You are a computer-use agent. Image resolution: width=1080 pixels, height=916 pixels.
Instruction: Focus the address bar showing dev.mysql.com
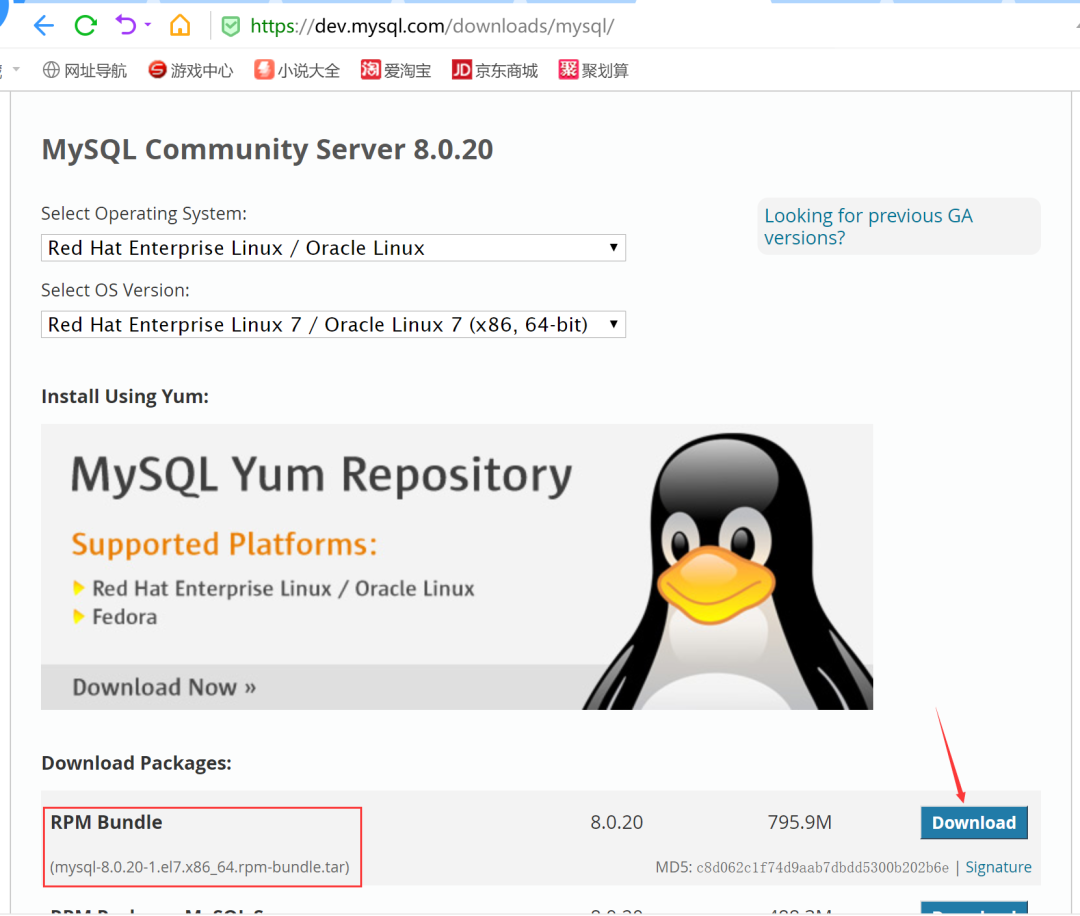(432, 26)
